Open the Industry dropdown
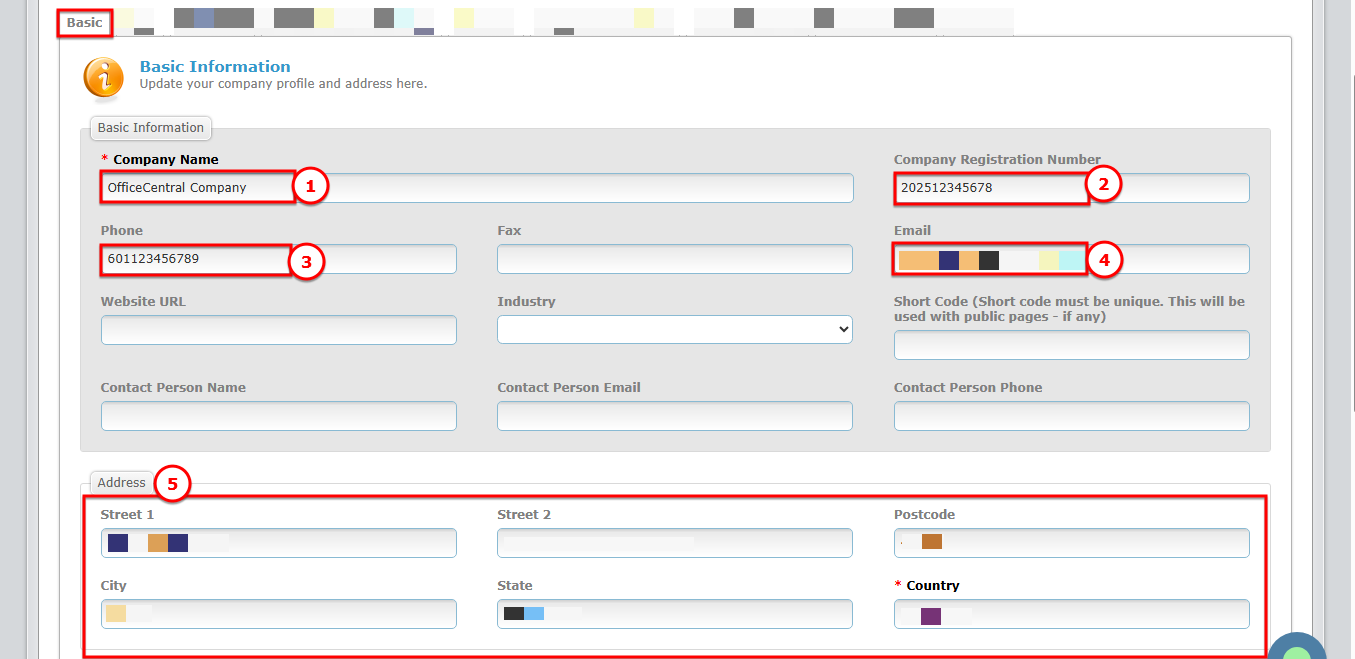1355x659 pixels. [x=675, y=330]
